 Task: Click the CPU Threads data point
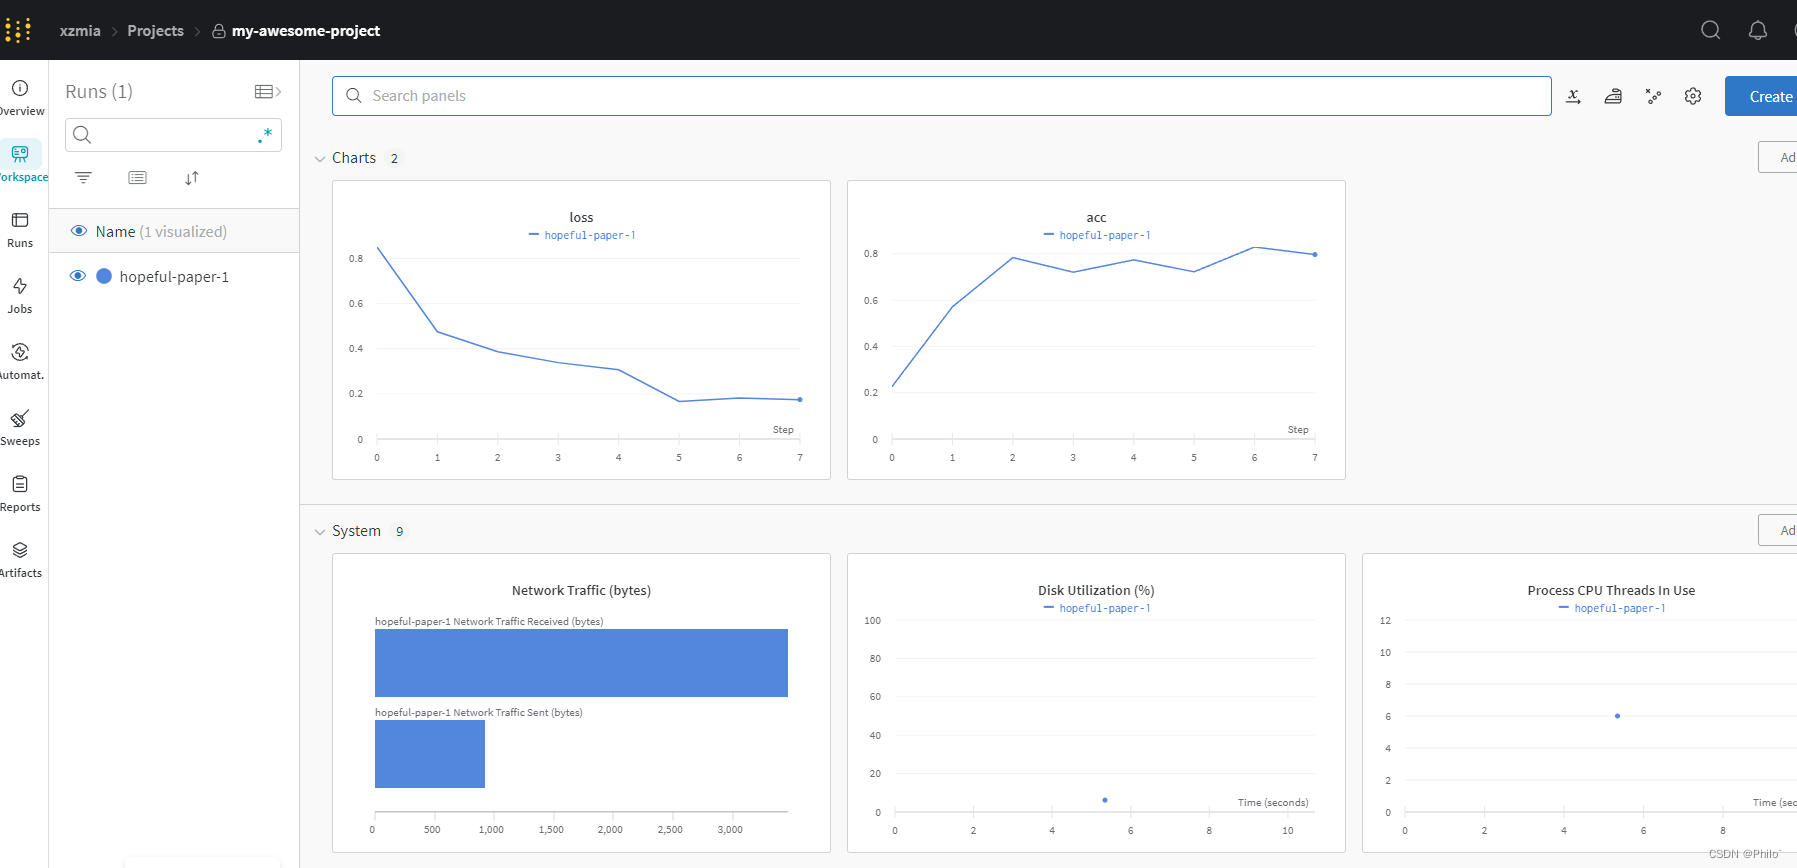(1617, 716)
